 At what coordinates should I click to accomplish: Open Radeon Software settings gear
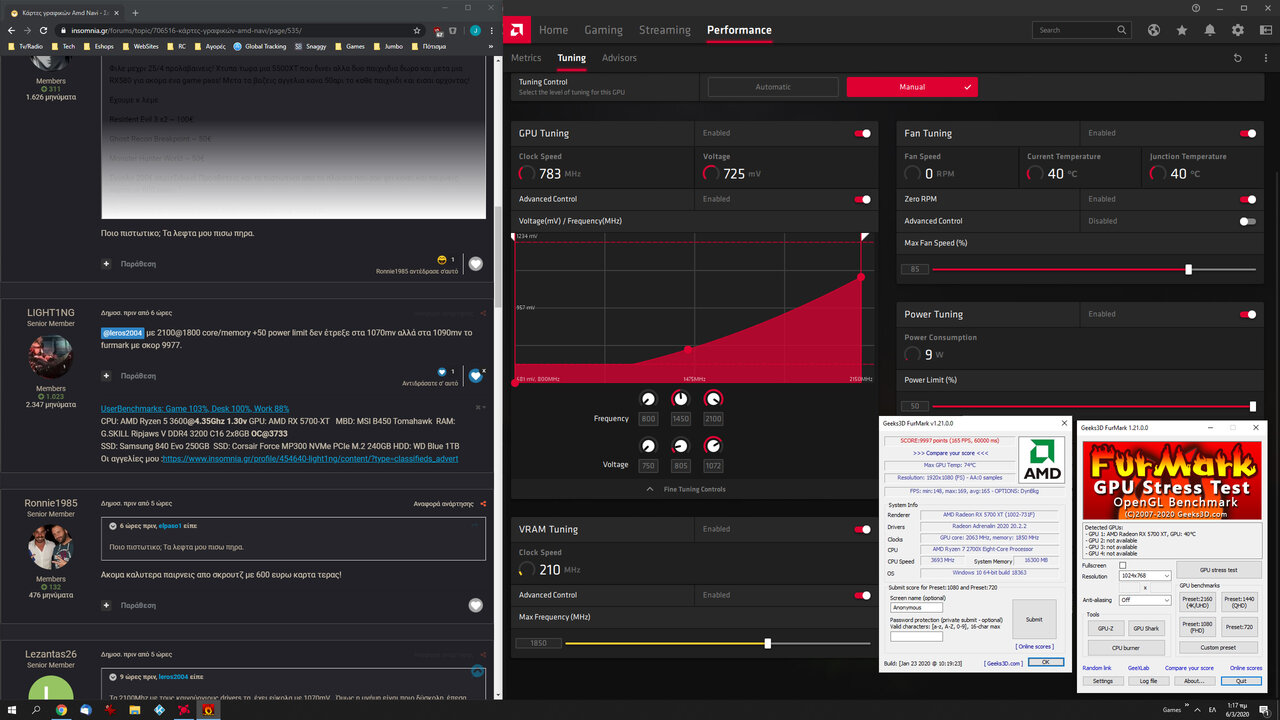(1238, 30)
